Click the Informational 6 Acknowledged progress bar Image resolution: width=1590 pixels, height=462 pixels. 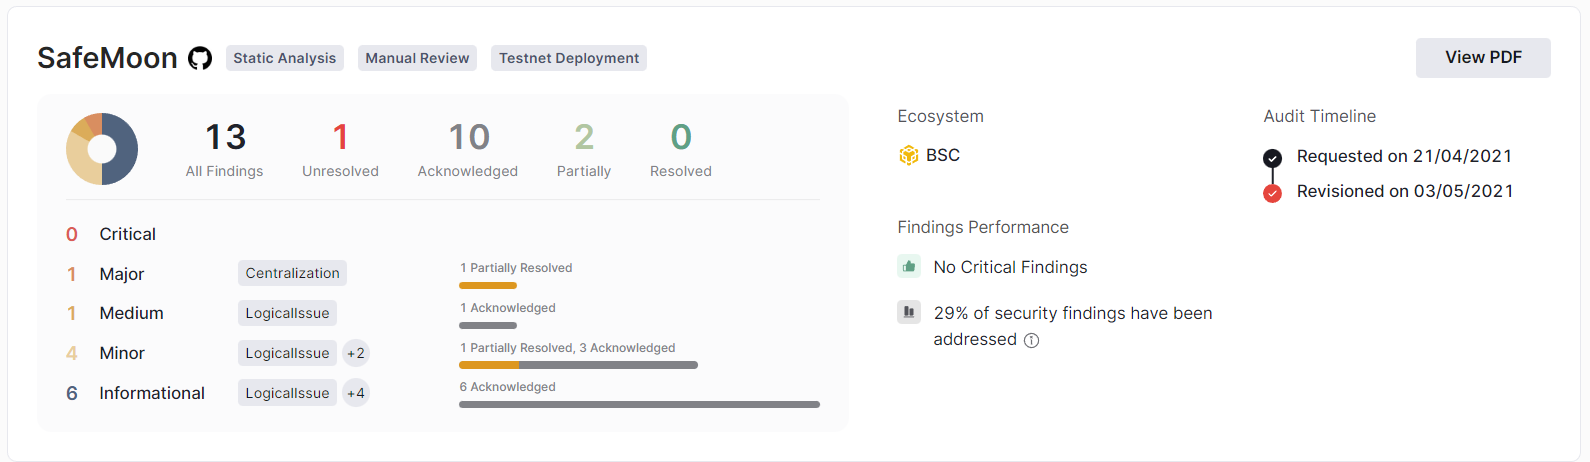639,404
